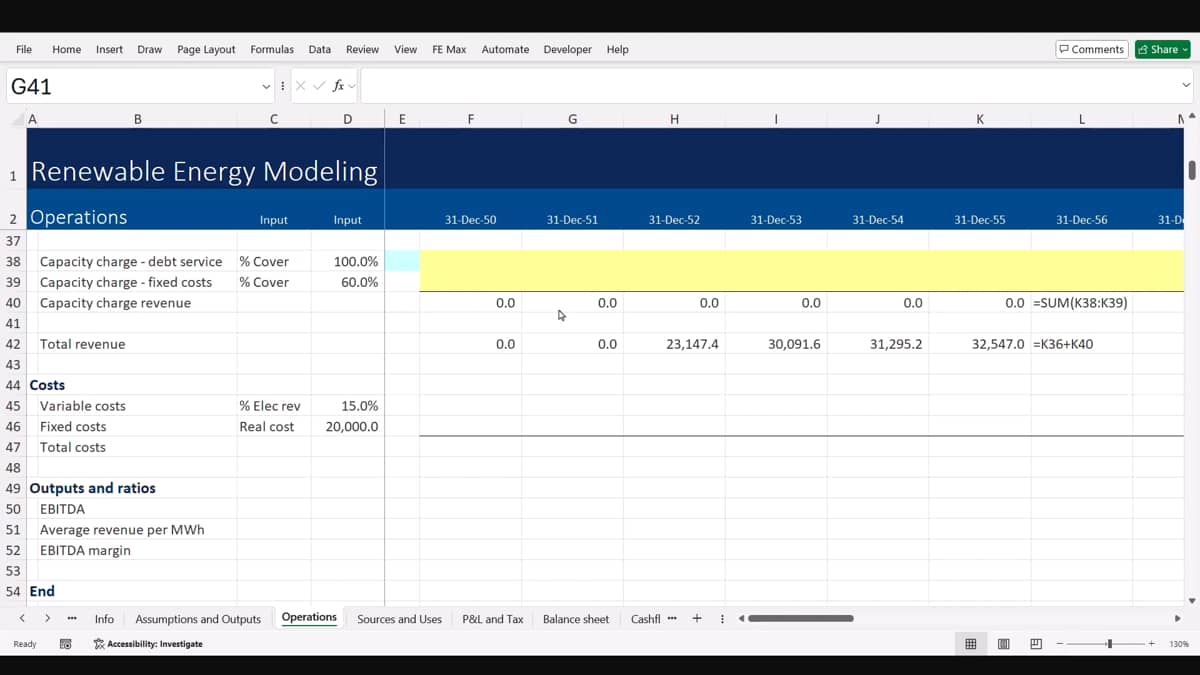Select column F header
The height and width of the screenshot is (675, 1200).
470,119
